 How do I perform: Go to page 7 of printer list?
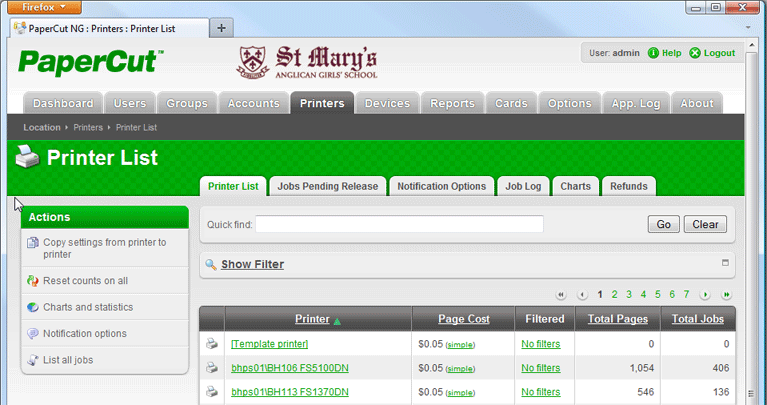coord(686,294)
